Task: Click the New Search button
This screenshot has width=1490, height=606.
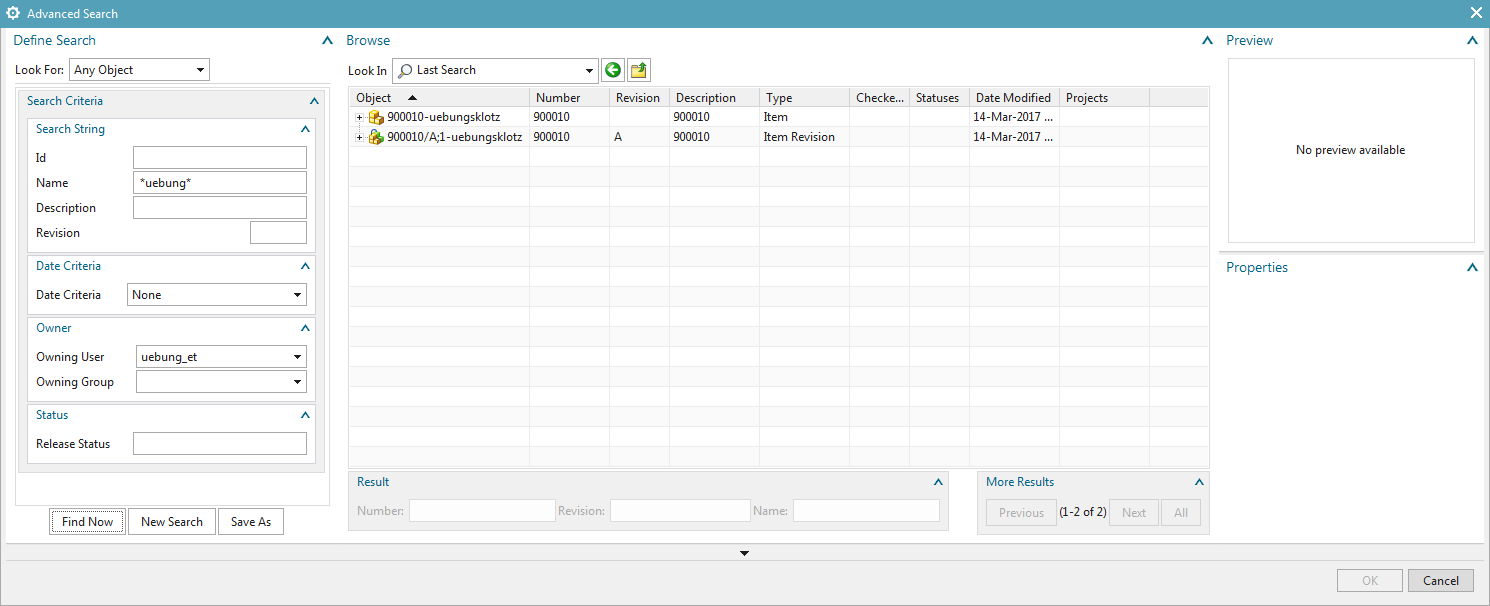Action: pyautogui.click(x=172, y=522)
